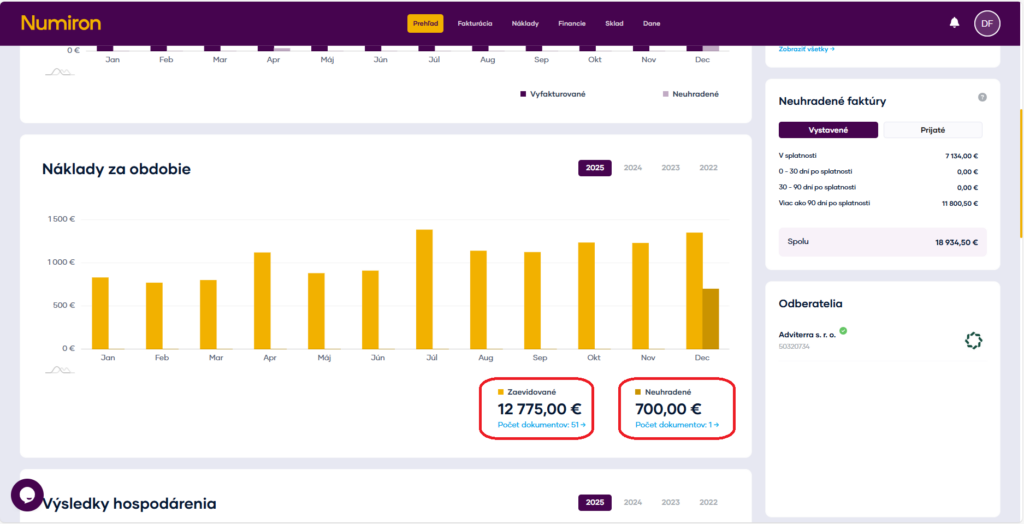This screenshot has height=524, width=1024.
Task: Click chart type icon under Náklady chart
Action: 61,370
